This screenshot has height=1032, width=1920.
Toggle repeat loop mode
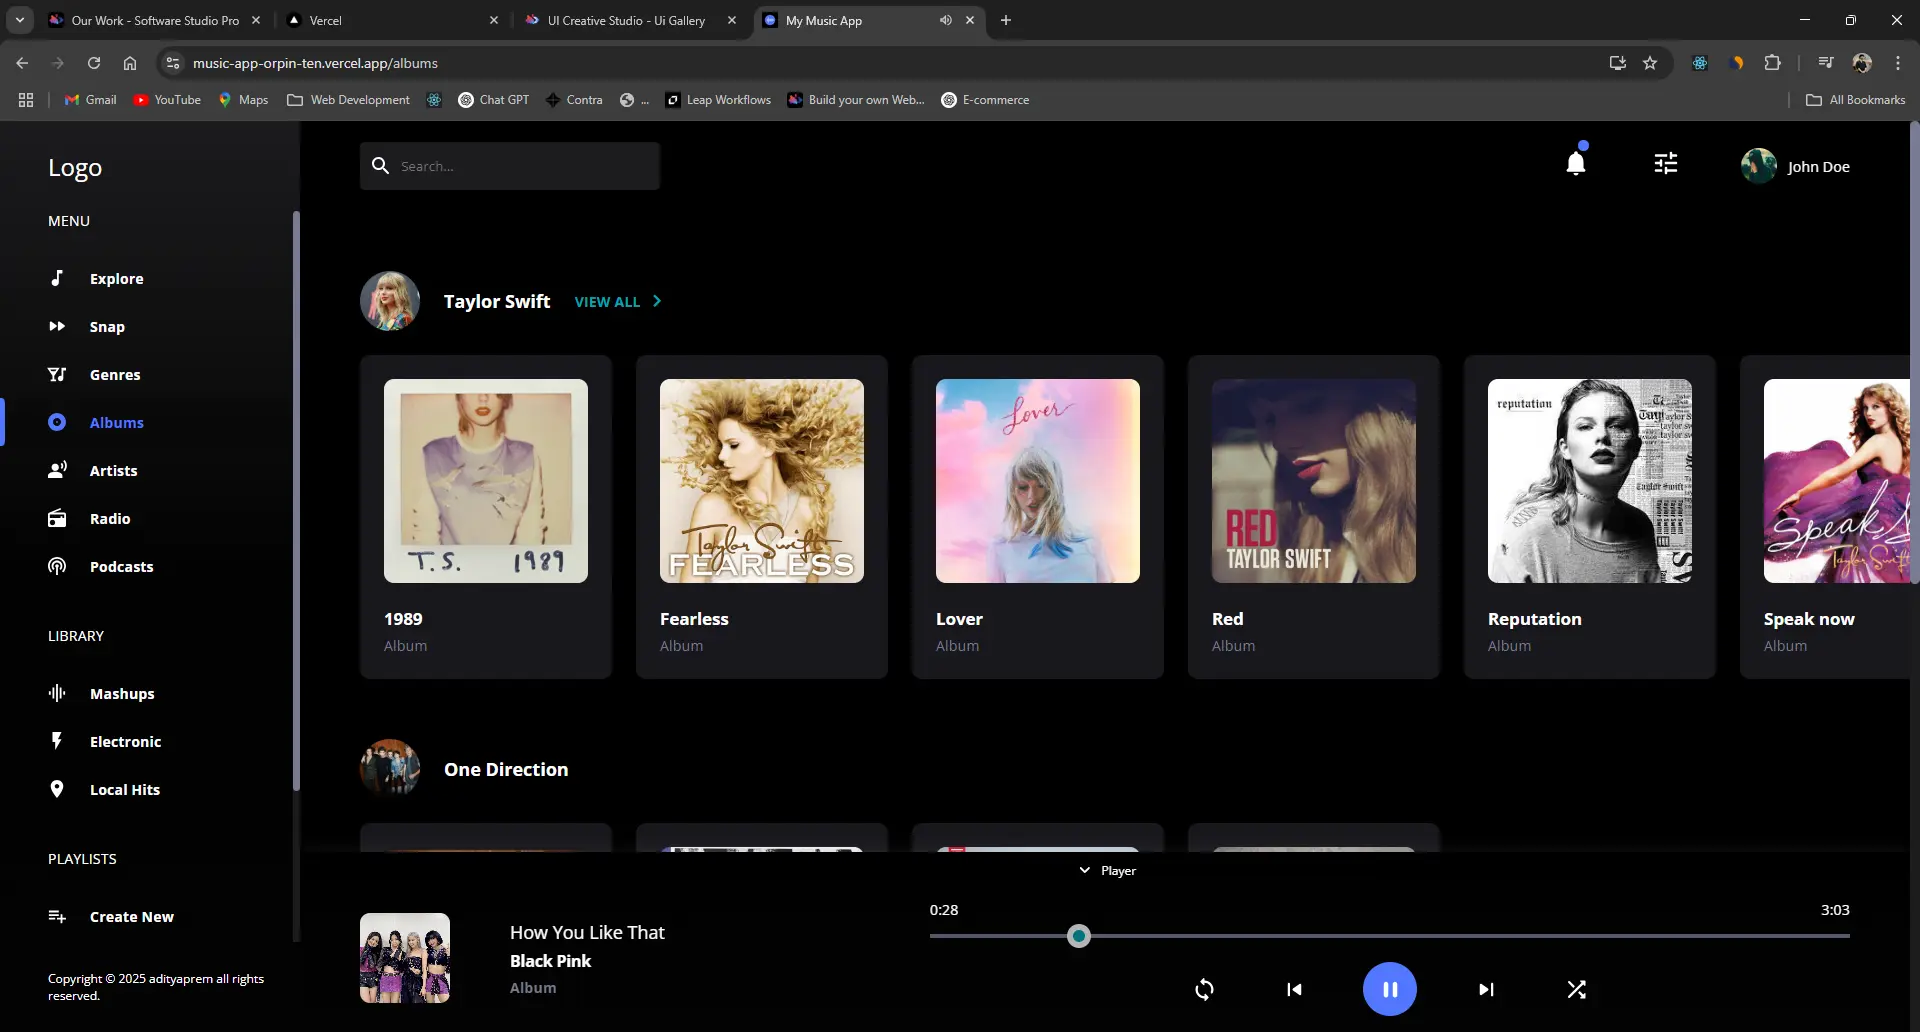point(1205,989)
